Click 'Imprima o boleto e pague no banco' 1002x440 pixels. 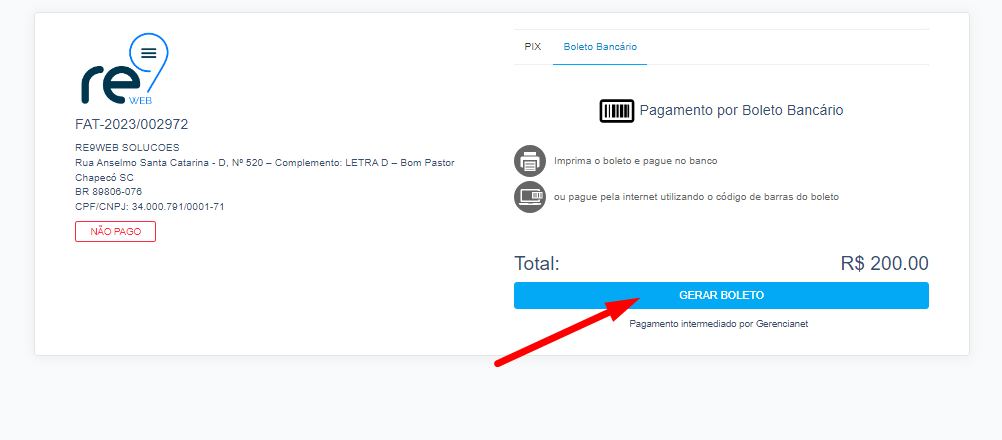(636, 161)
